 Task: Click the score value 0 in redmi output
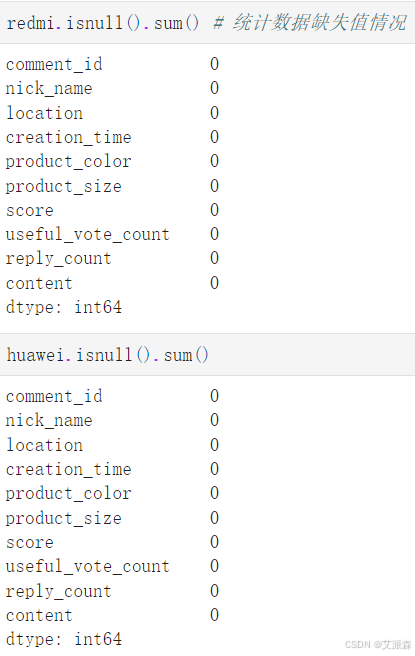(x=214, y=210)
